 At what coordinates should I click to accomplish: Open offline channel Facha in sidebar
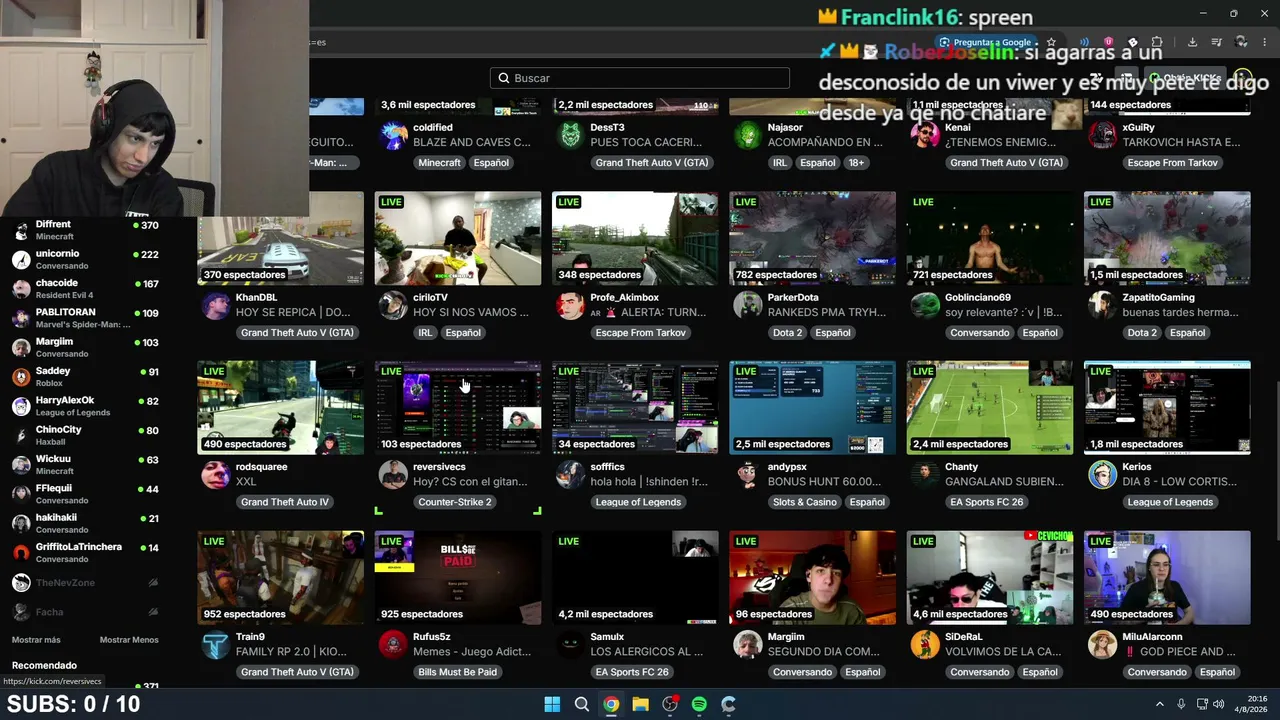[85, 612]
